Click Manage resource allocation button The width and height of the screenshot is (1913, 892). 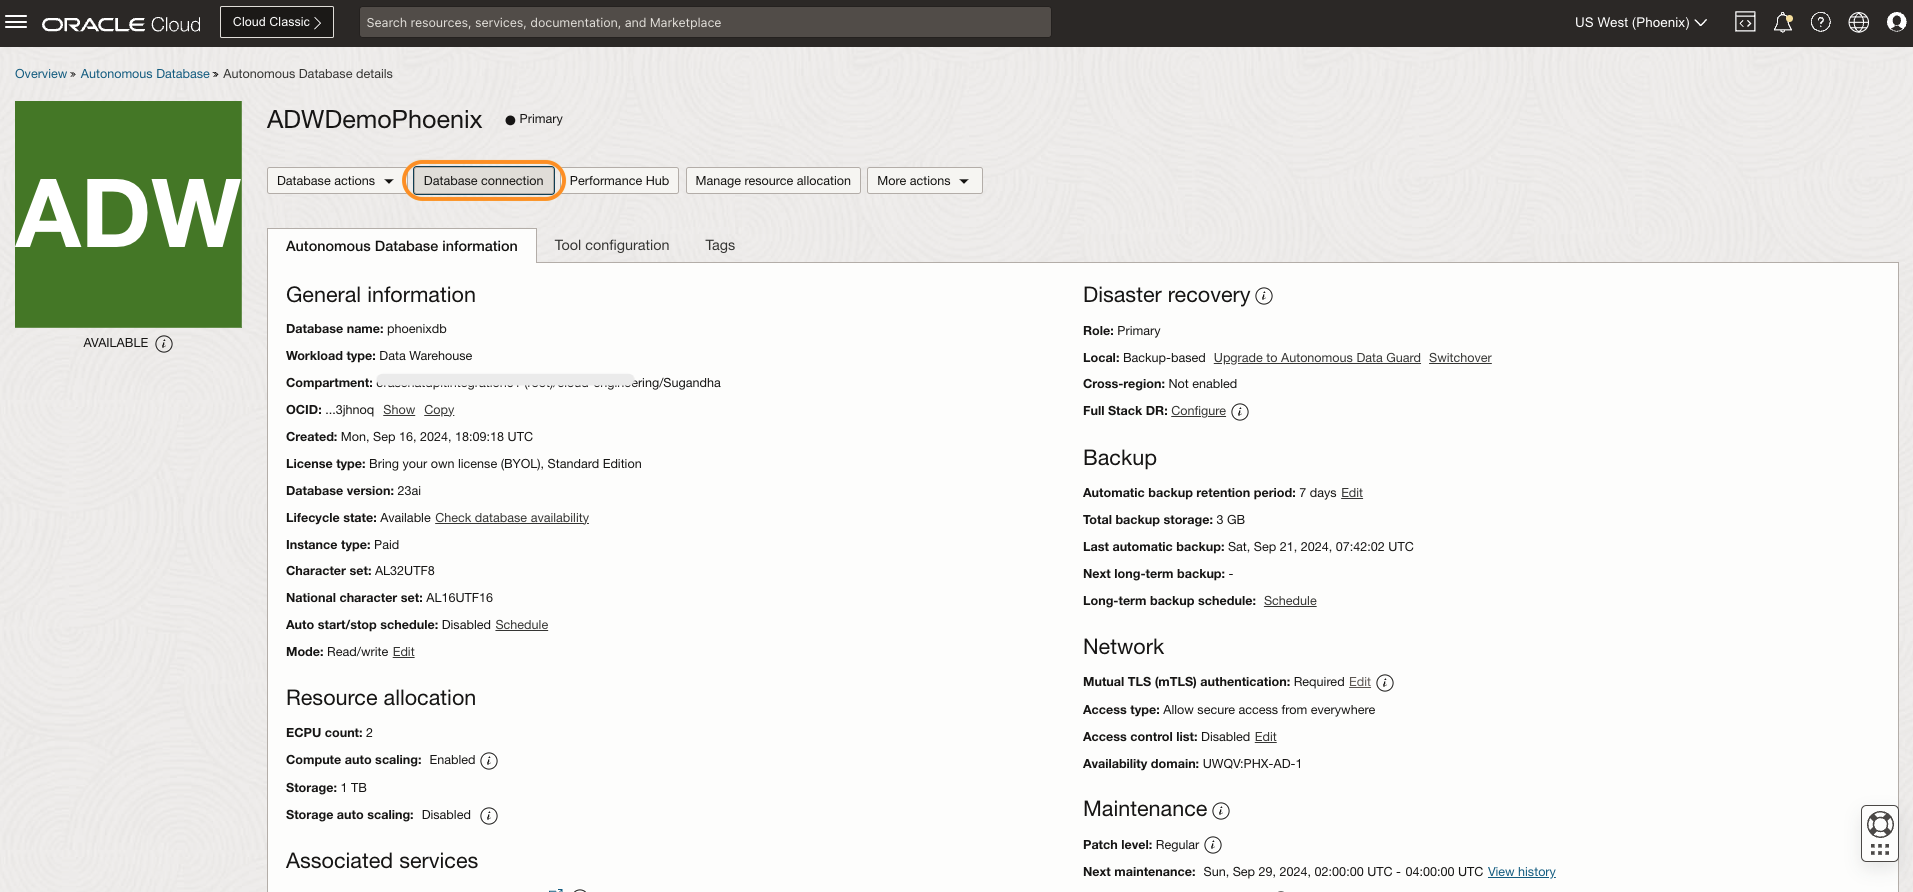tap(773, 181)
